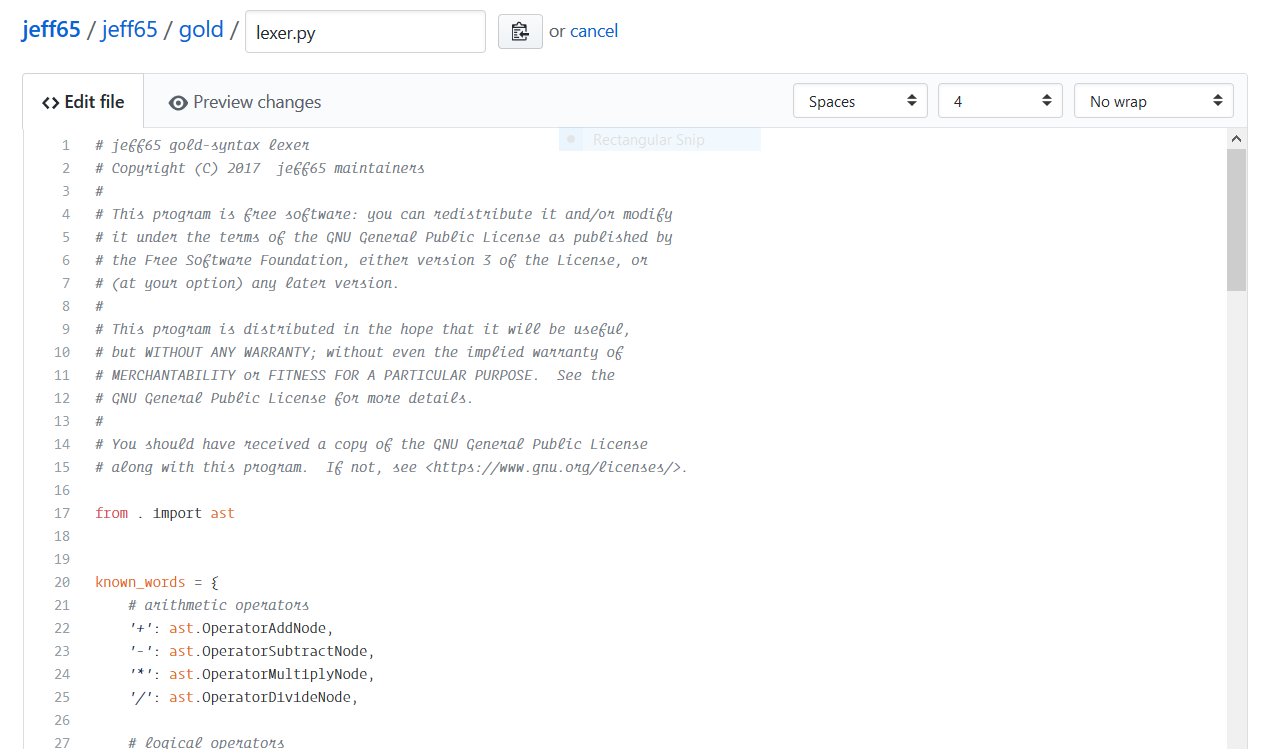The image size is (1268, 749).
Task: Click the 'This program is distributed' comment line
Action: [363, 329]
